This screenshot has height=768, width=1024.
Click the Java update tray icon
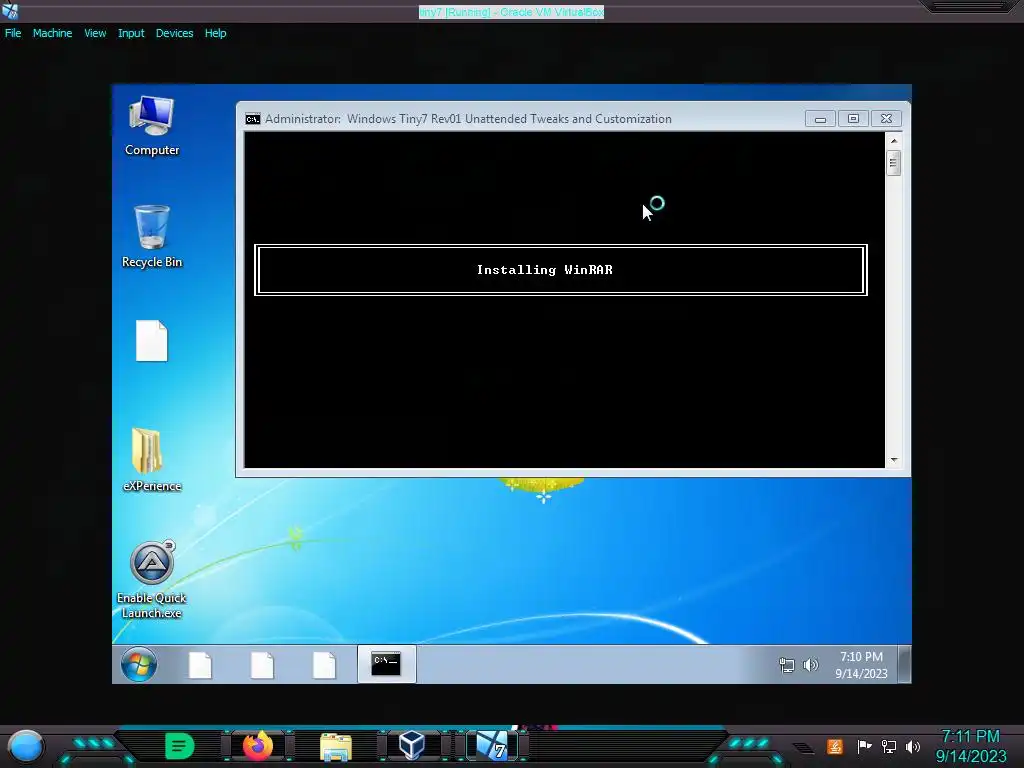[x=835, y=746]
